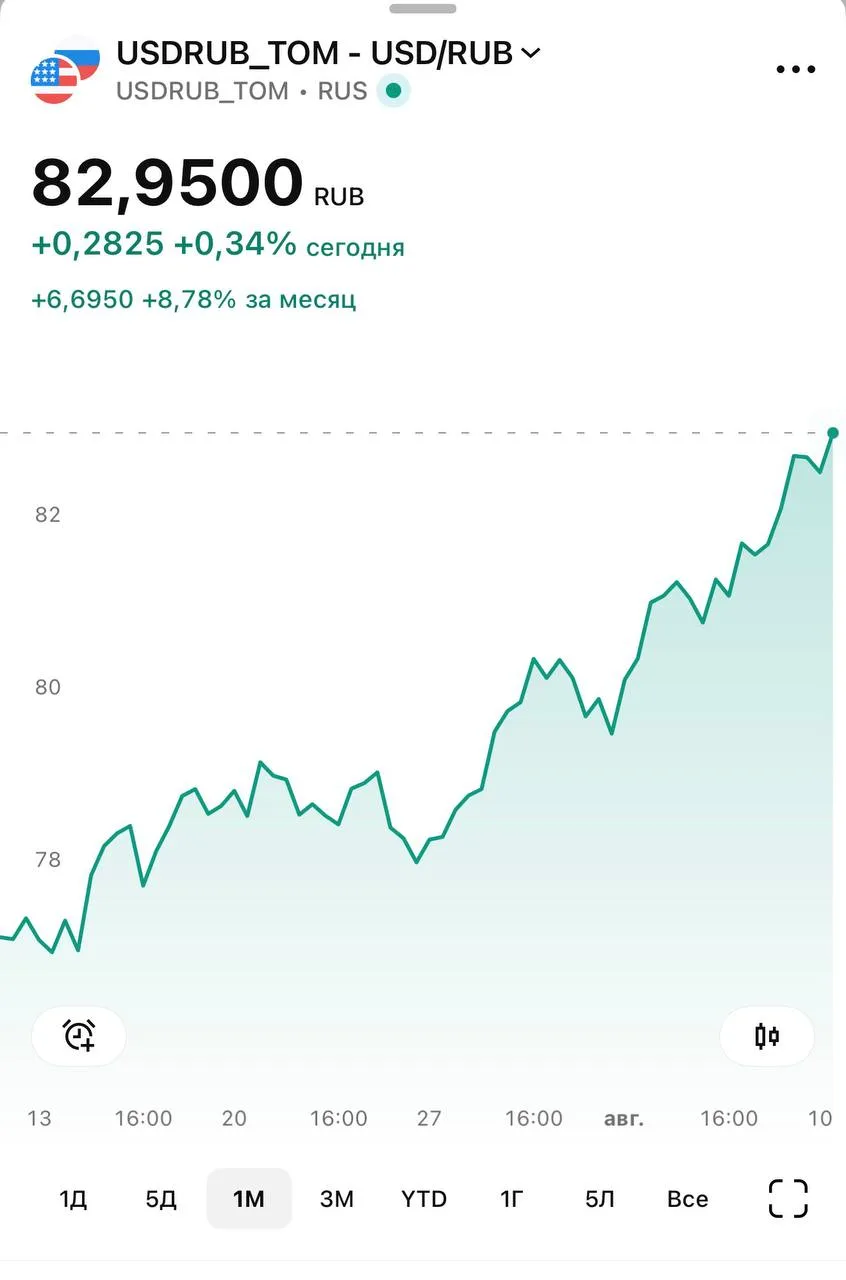Tap the sheet drag handle at top
846x1280 pixels.
423,8
